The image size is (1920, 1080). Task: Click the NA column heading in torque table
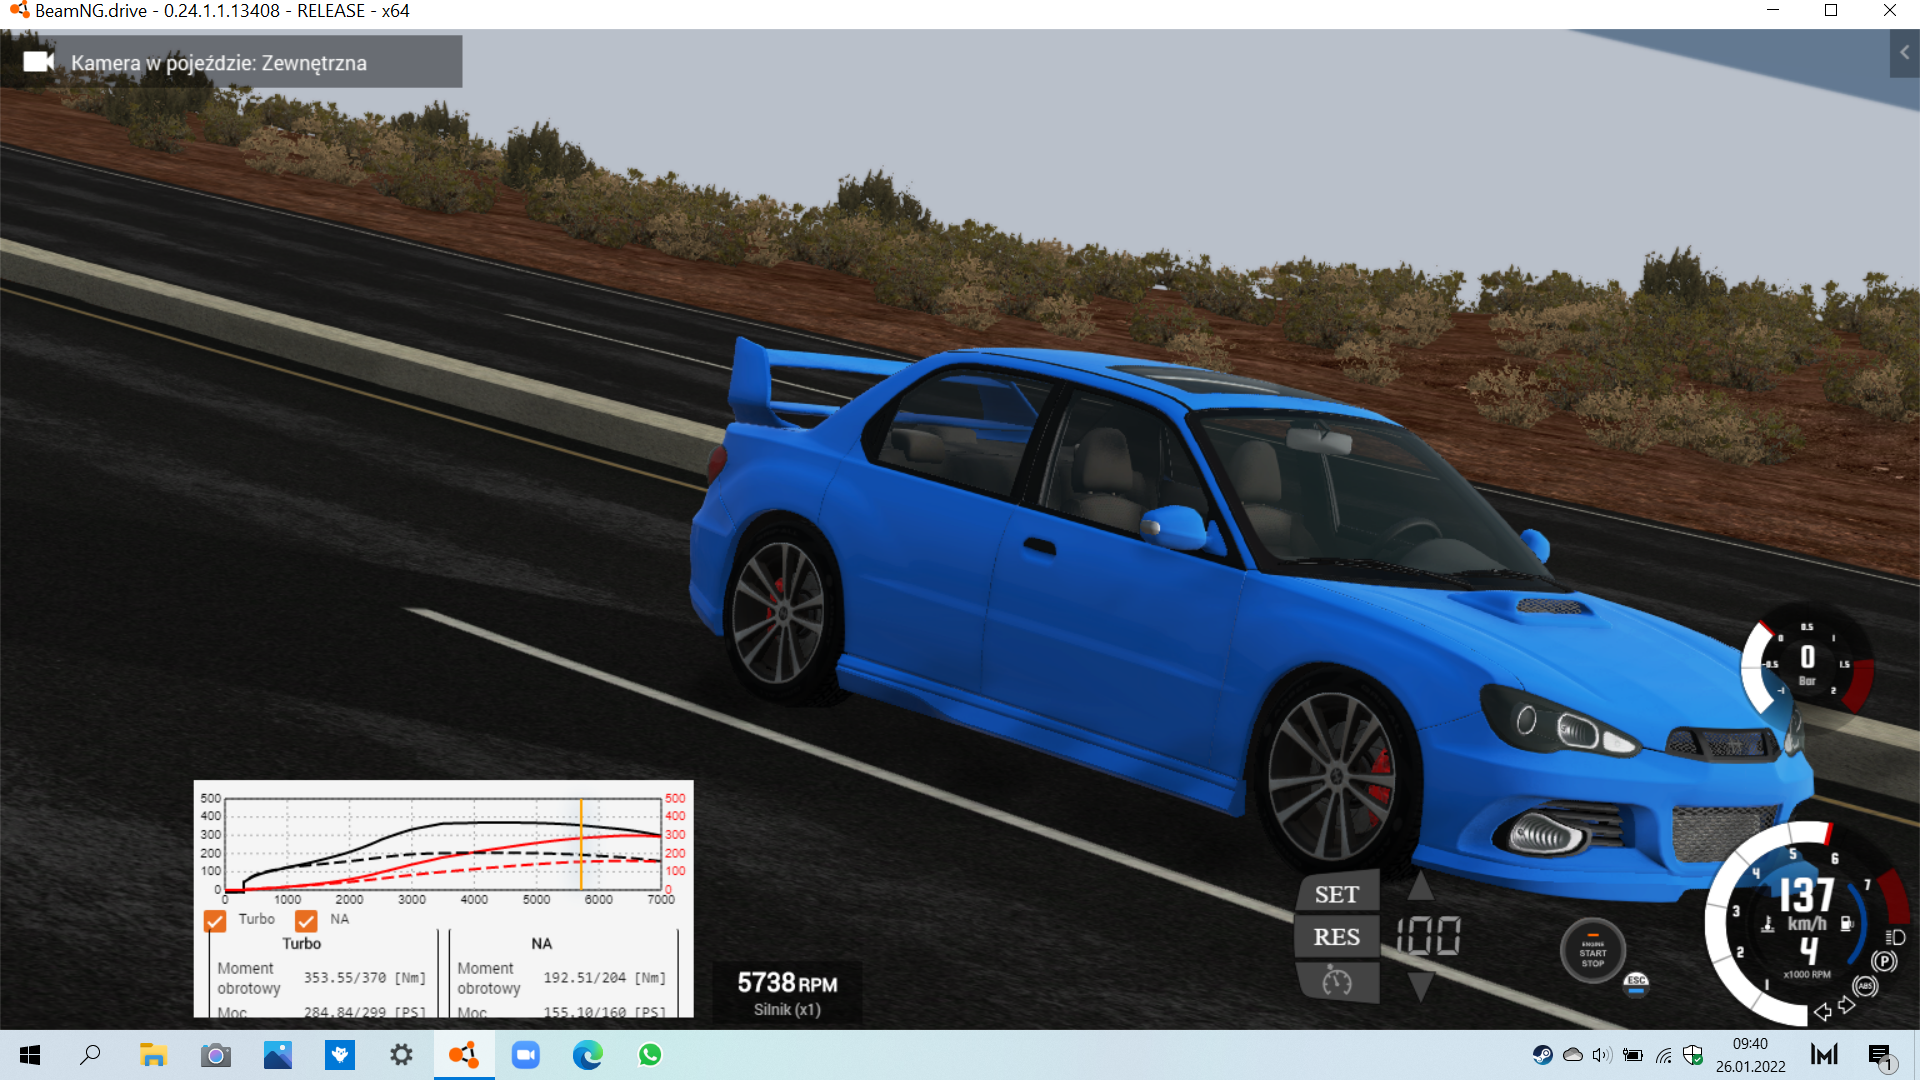click(x=541, y=943)
